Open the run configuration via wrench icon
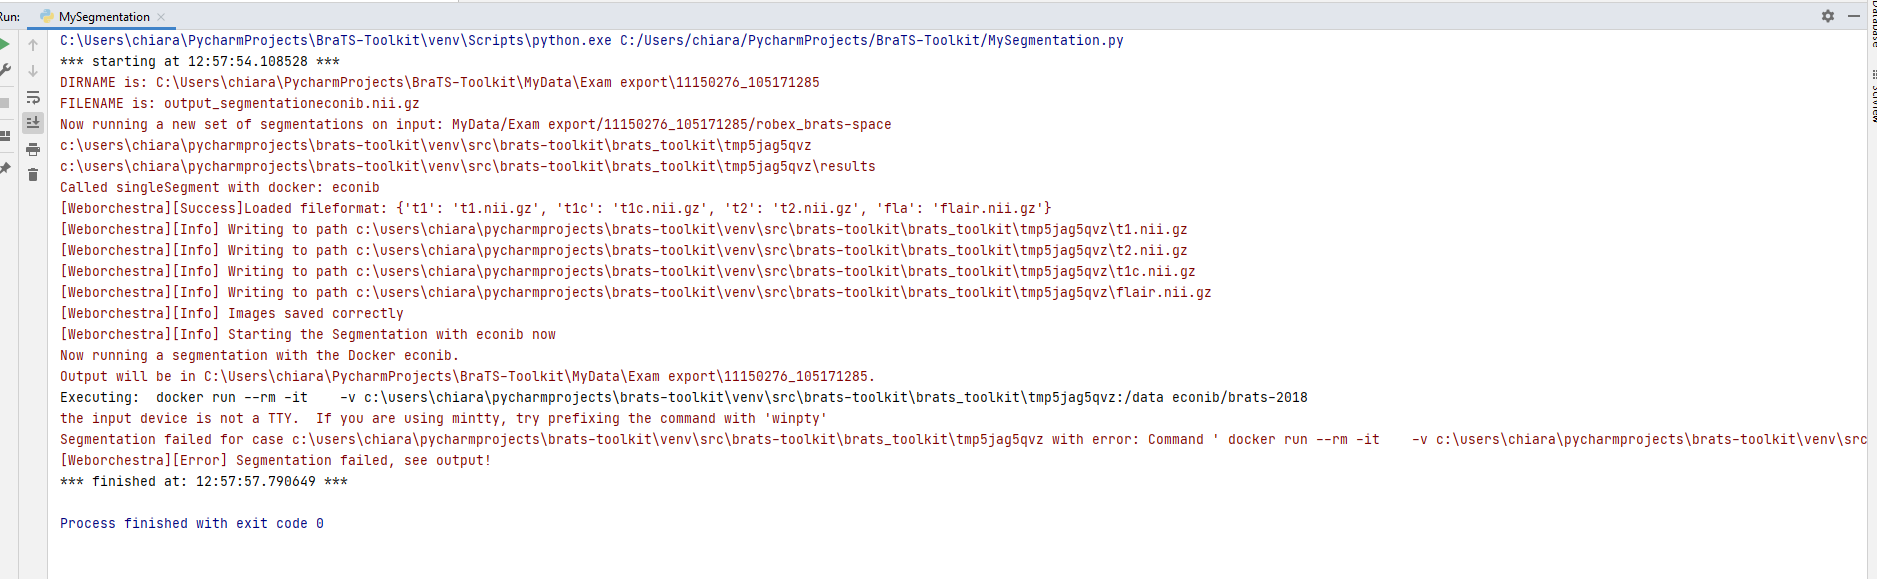 pyautogui.click(x=5, y=68)
